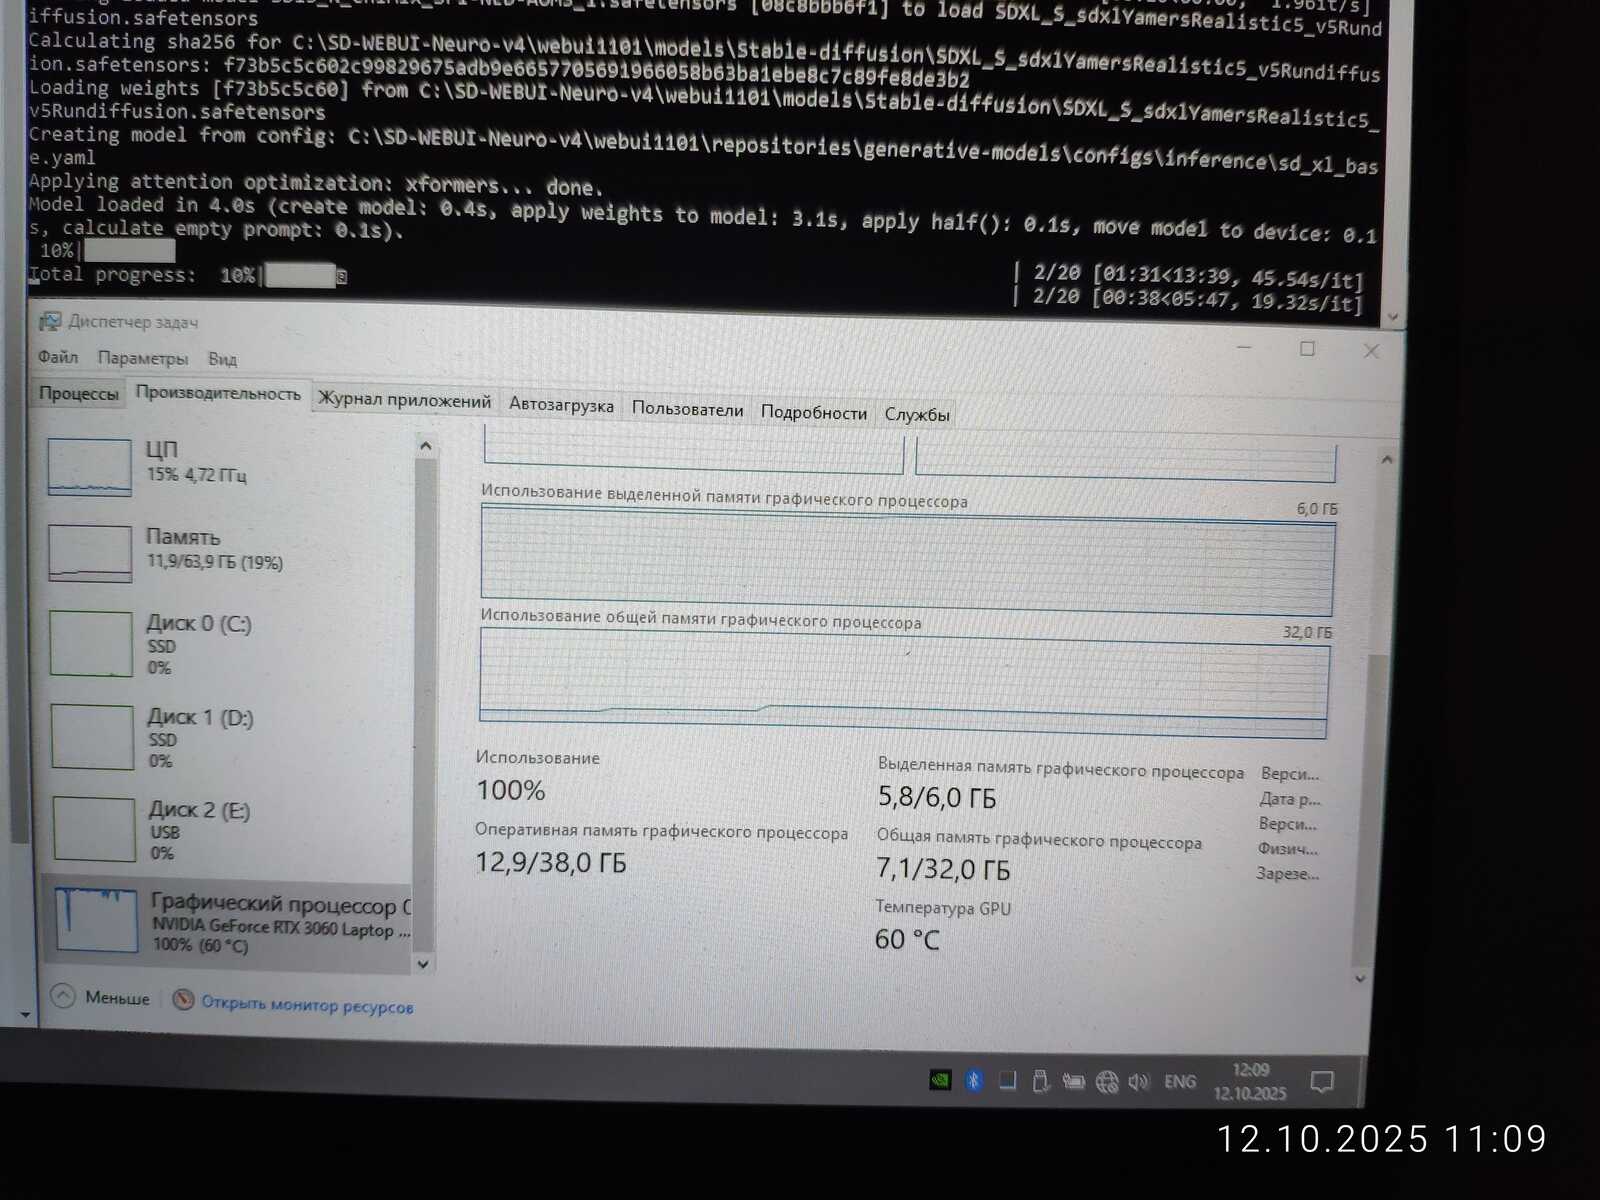Image resolution: width=1600 pixels, height=1200 pixels.
Task: Click the console window scroll-down arrow
Action: coord(1393,317)
